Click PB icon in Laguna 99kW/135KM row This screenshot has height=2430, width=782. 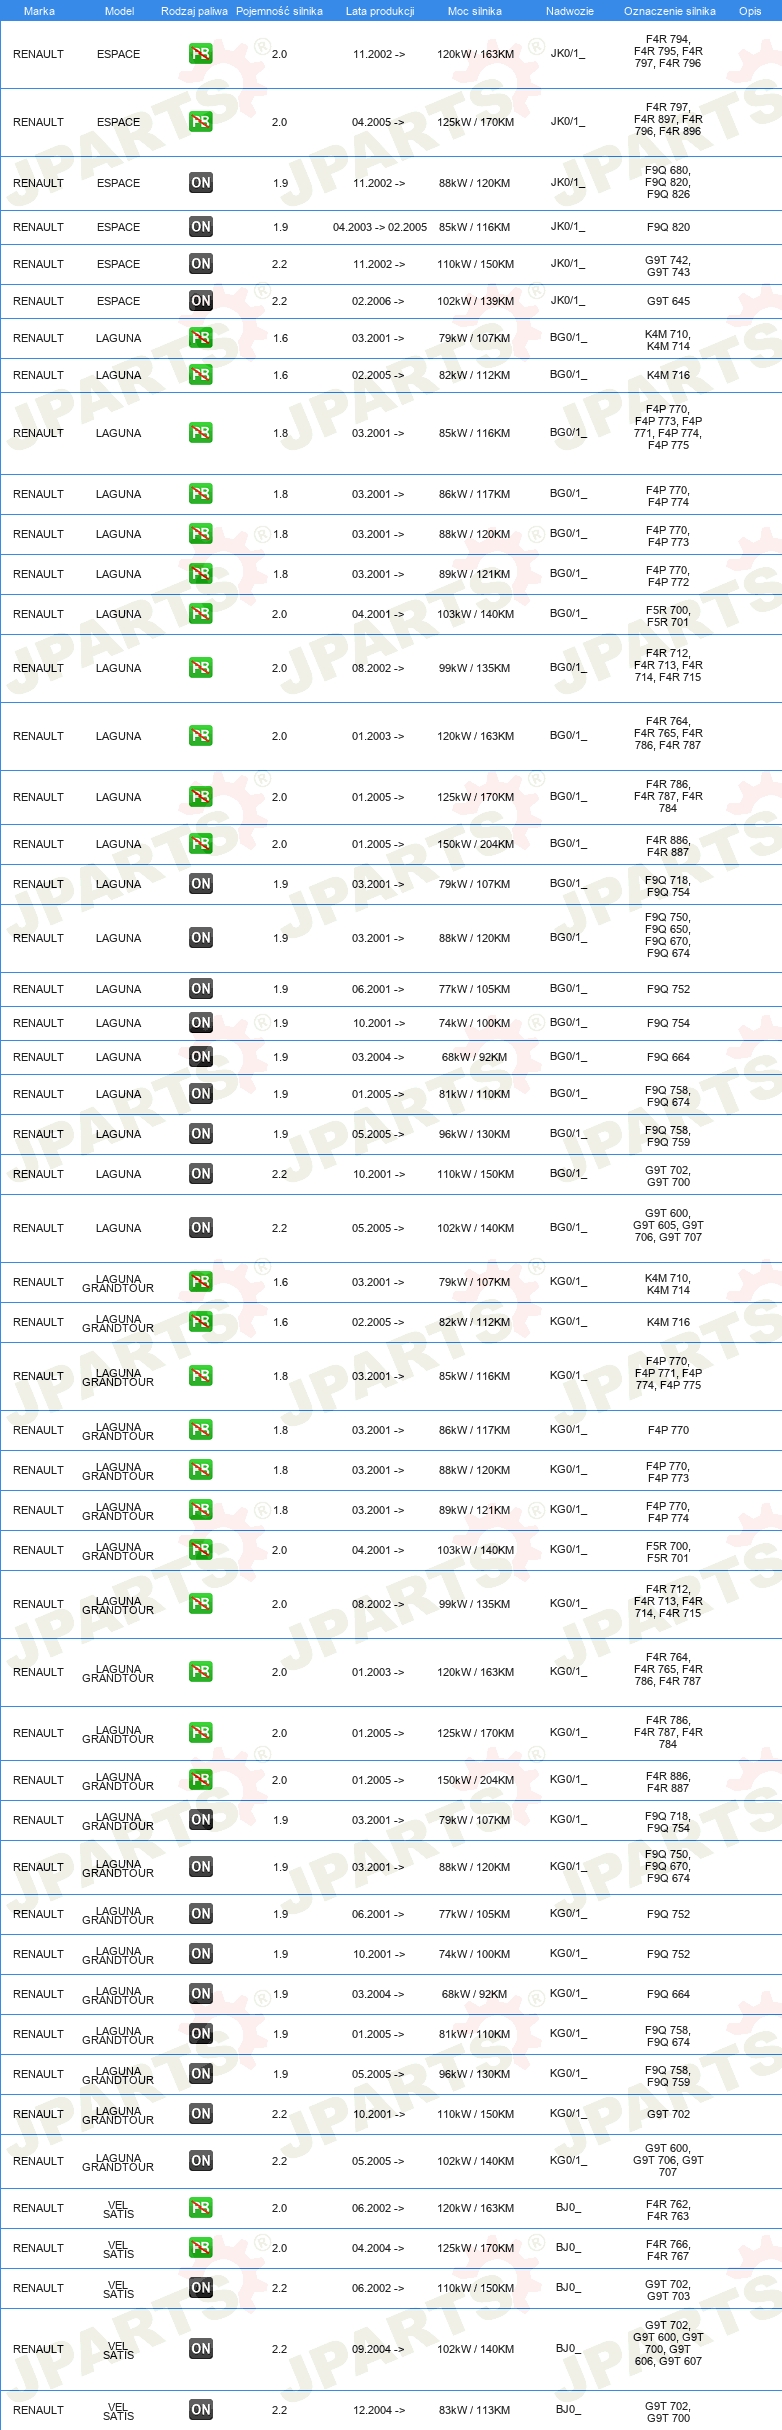tap(201, 668)
